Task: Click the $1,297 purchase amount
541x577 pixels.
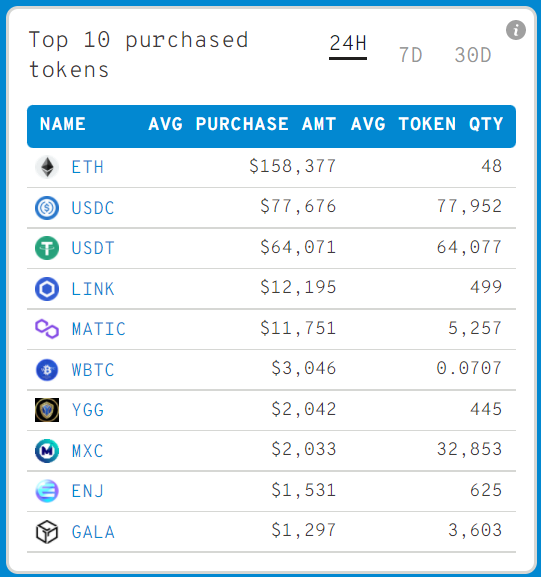Action: [304, 530]
